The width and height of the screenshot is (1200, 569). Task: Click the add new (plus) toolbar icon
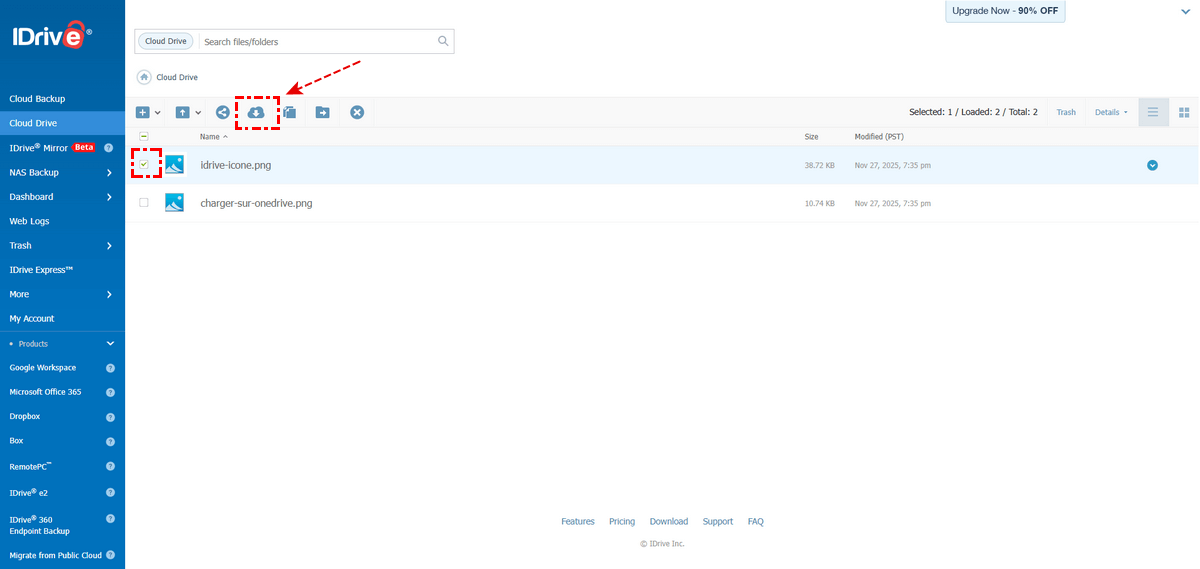142,113
